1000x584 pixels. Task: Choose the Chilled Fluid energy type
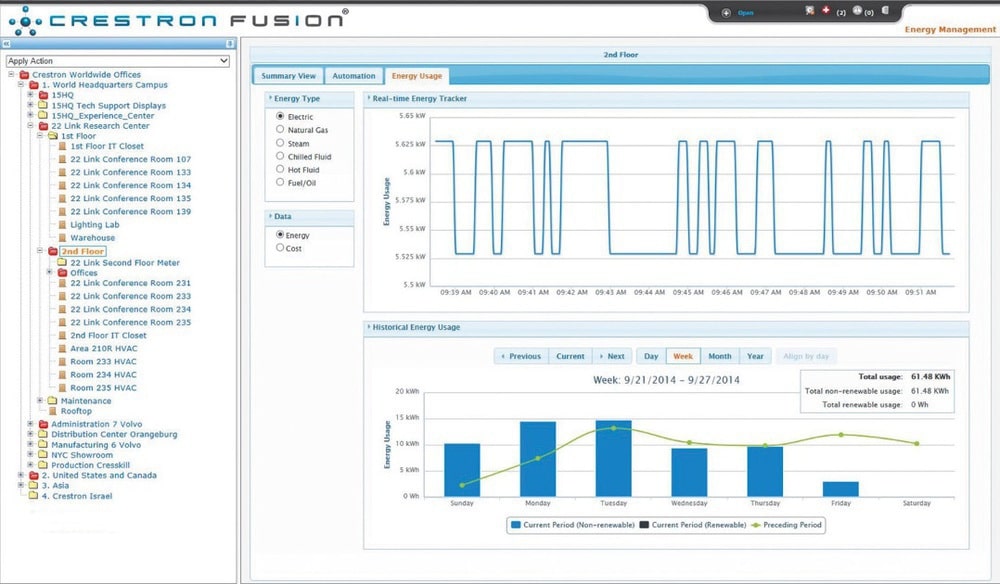[x=280, y=157]
